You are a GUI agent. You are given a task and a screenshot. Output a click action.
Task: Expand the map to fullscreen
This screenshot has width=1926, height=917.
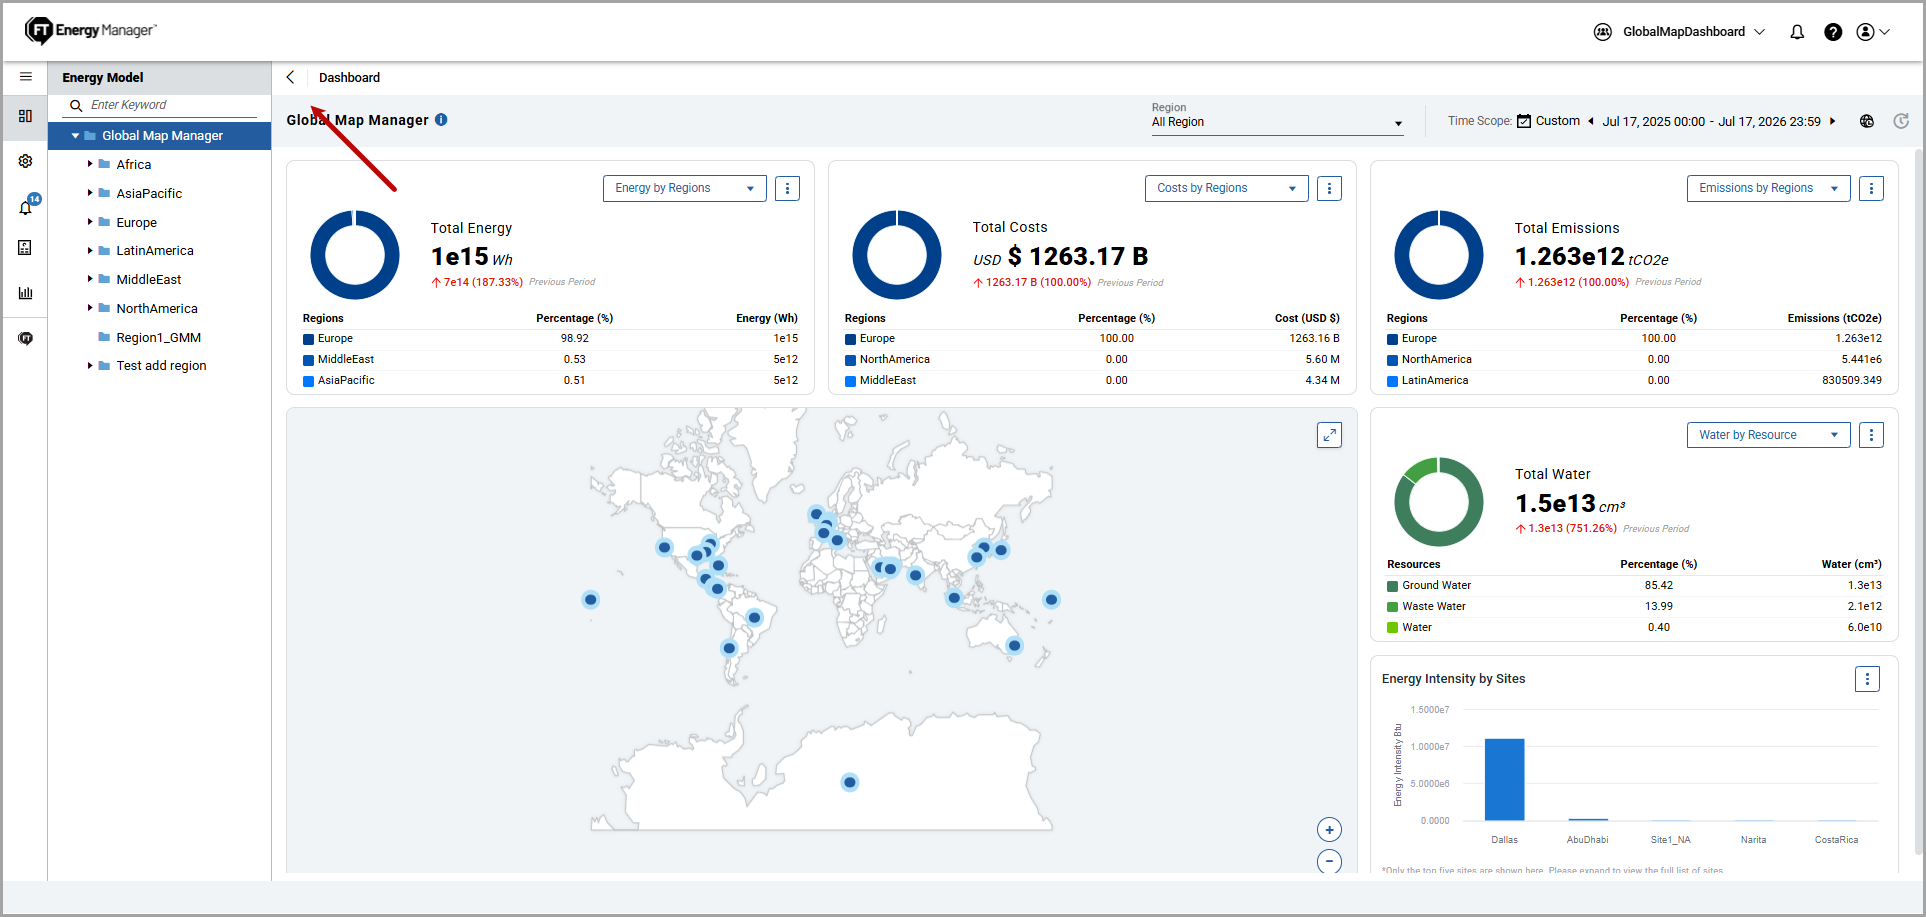click(1329, 435)
